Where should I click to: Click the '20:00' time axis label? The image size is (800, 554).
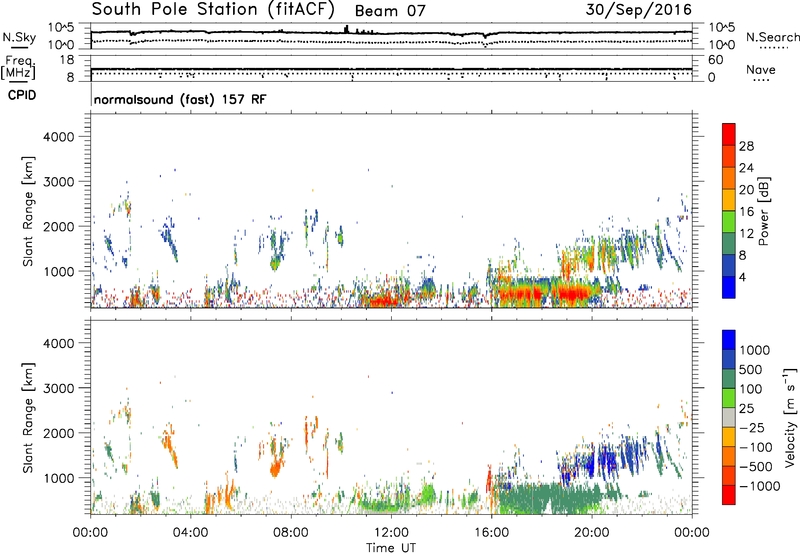[591, 533]
